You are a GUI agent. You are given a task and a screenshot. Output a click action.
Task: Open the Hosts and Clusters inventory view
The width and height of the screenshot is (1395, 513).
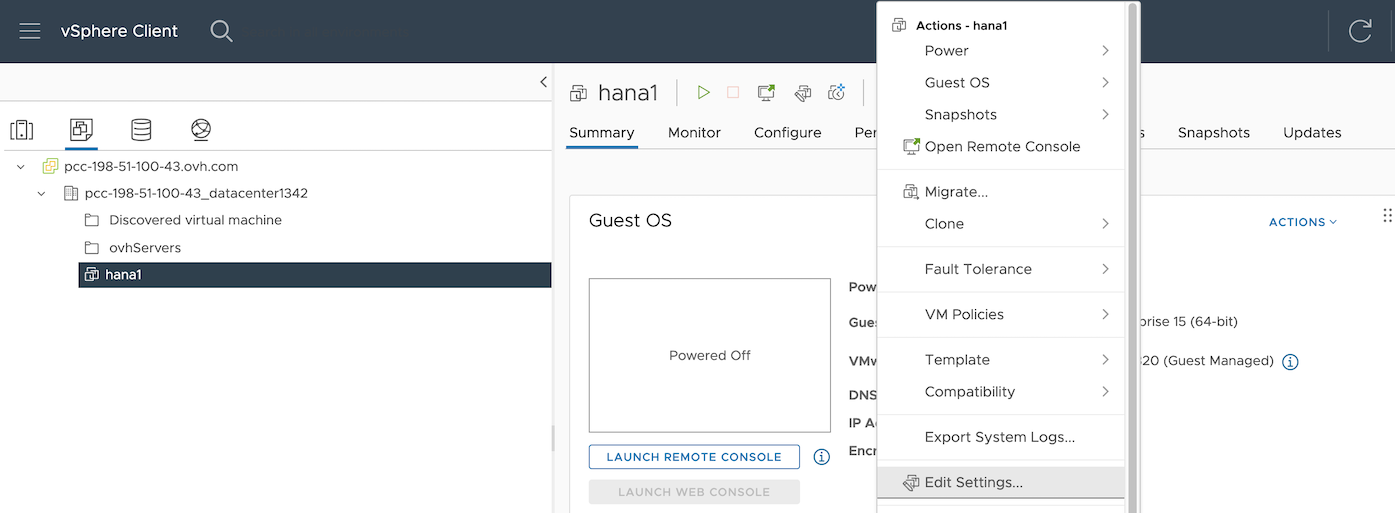(x=22, y=130)
